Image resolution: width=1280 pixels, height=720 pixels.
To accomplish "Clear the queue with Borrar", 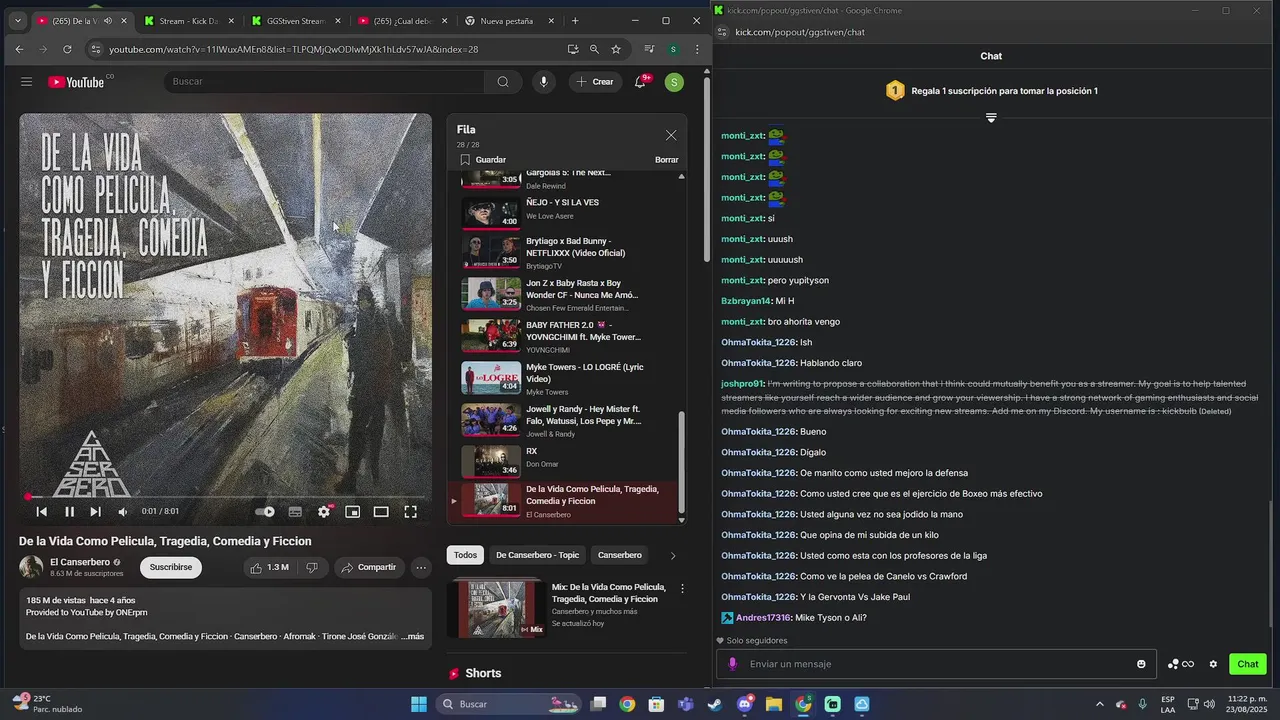I will (x=666, y=160).
